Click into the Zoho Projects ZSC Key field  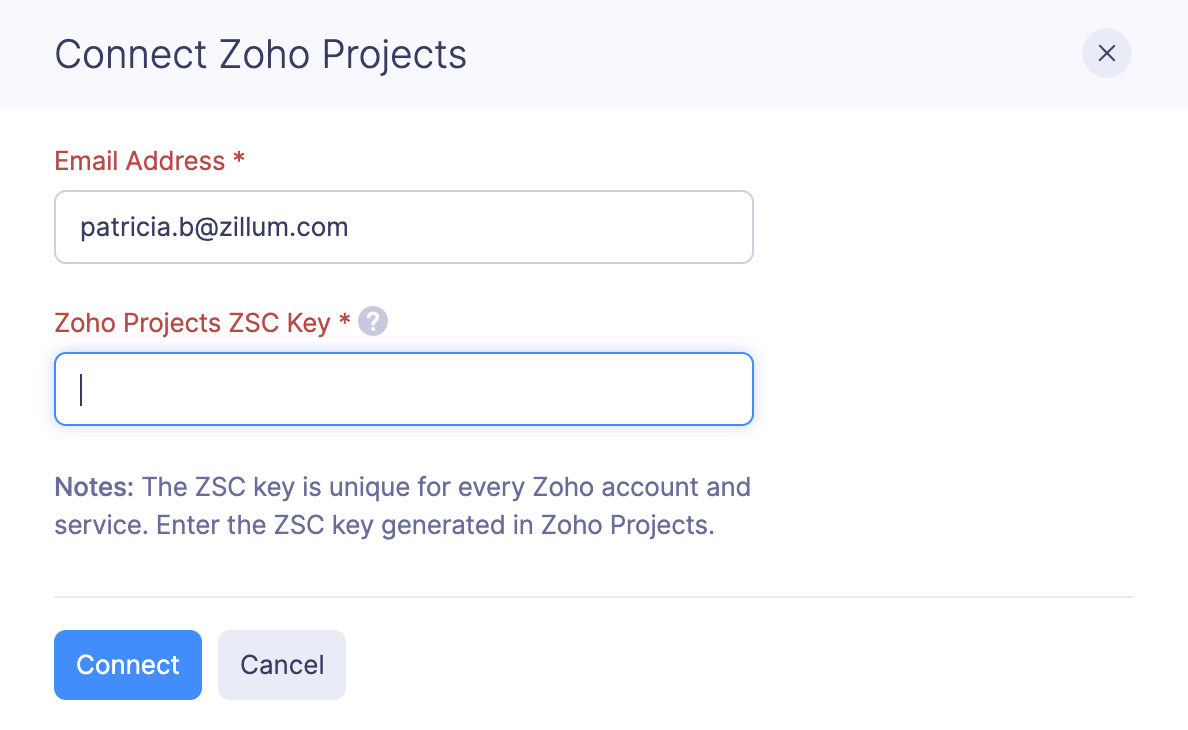point(403,389)
